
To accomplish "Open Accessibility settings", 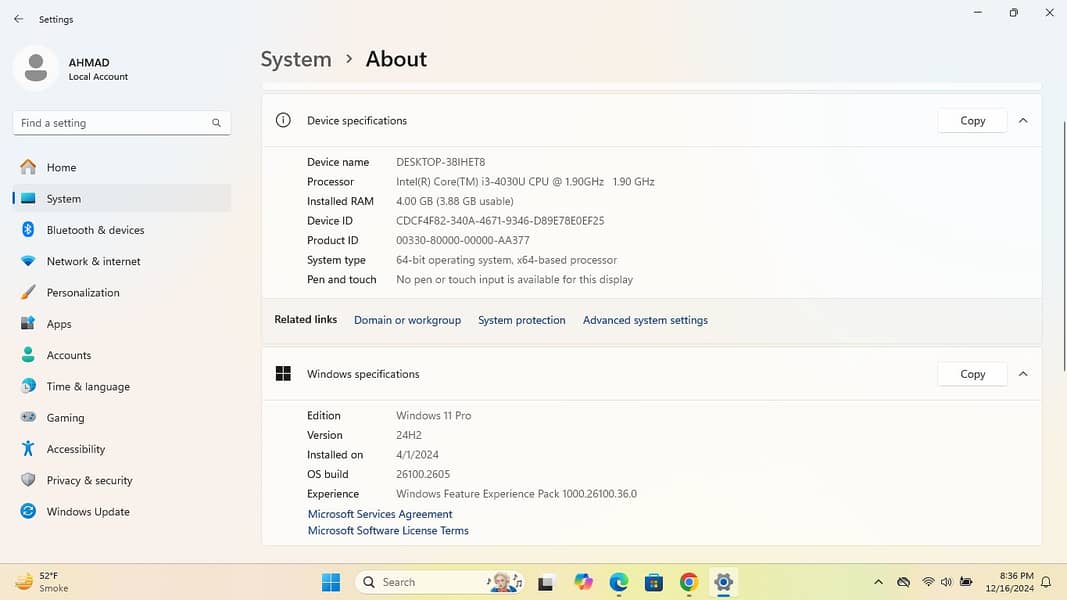I will [75, 449].
